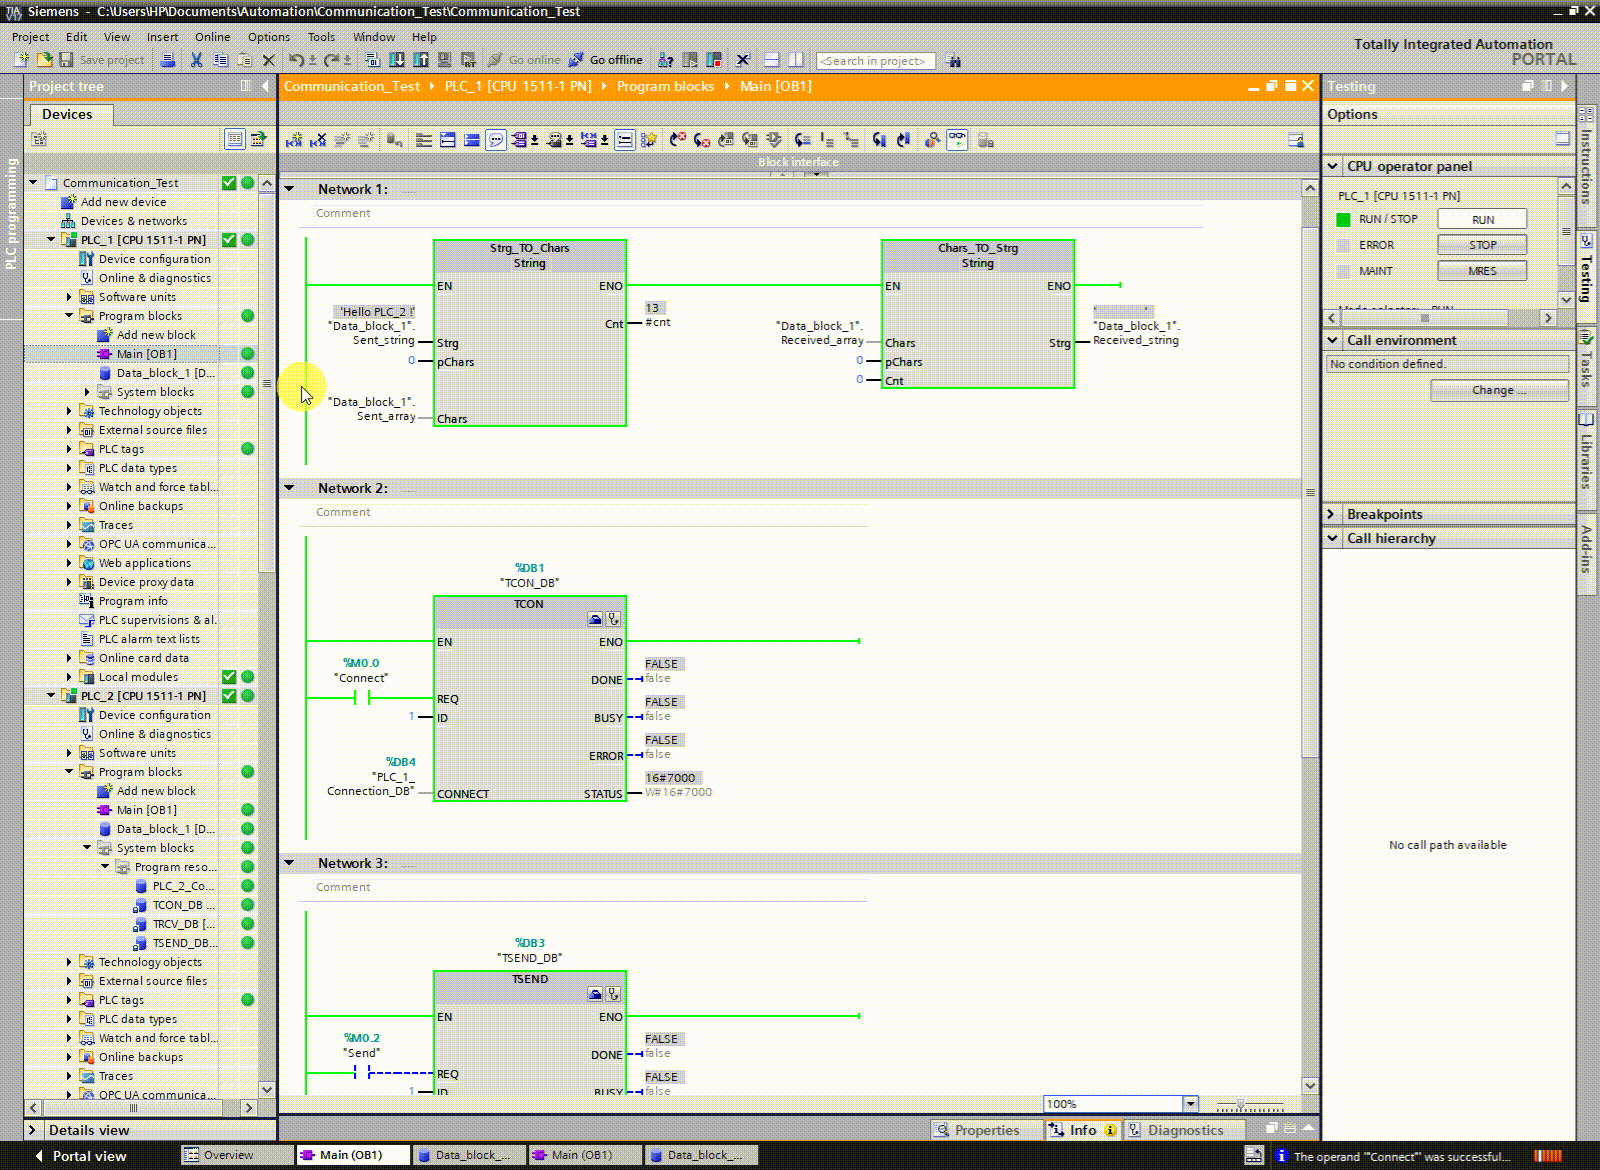The image size is (1600, 1170).
Task: Click the Favorites star icon in editor toolbar
Action: coord(649,140)
